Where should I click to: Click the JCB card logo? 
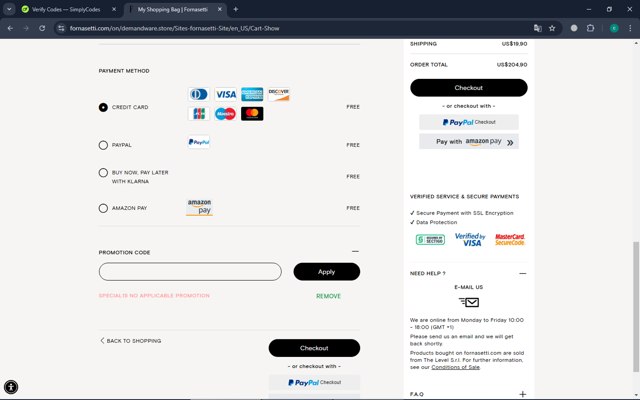coord(199,114)
